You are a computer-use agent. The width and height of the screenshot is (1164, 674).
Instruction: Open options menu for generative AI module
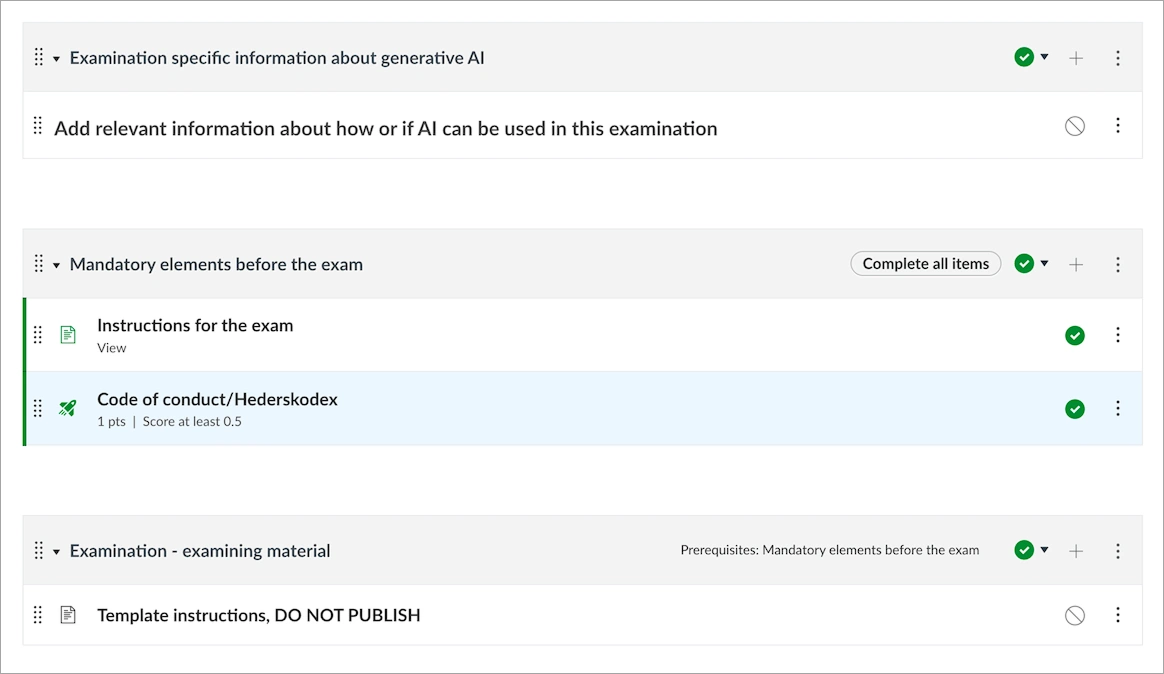tap(1118, 58)
